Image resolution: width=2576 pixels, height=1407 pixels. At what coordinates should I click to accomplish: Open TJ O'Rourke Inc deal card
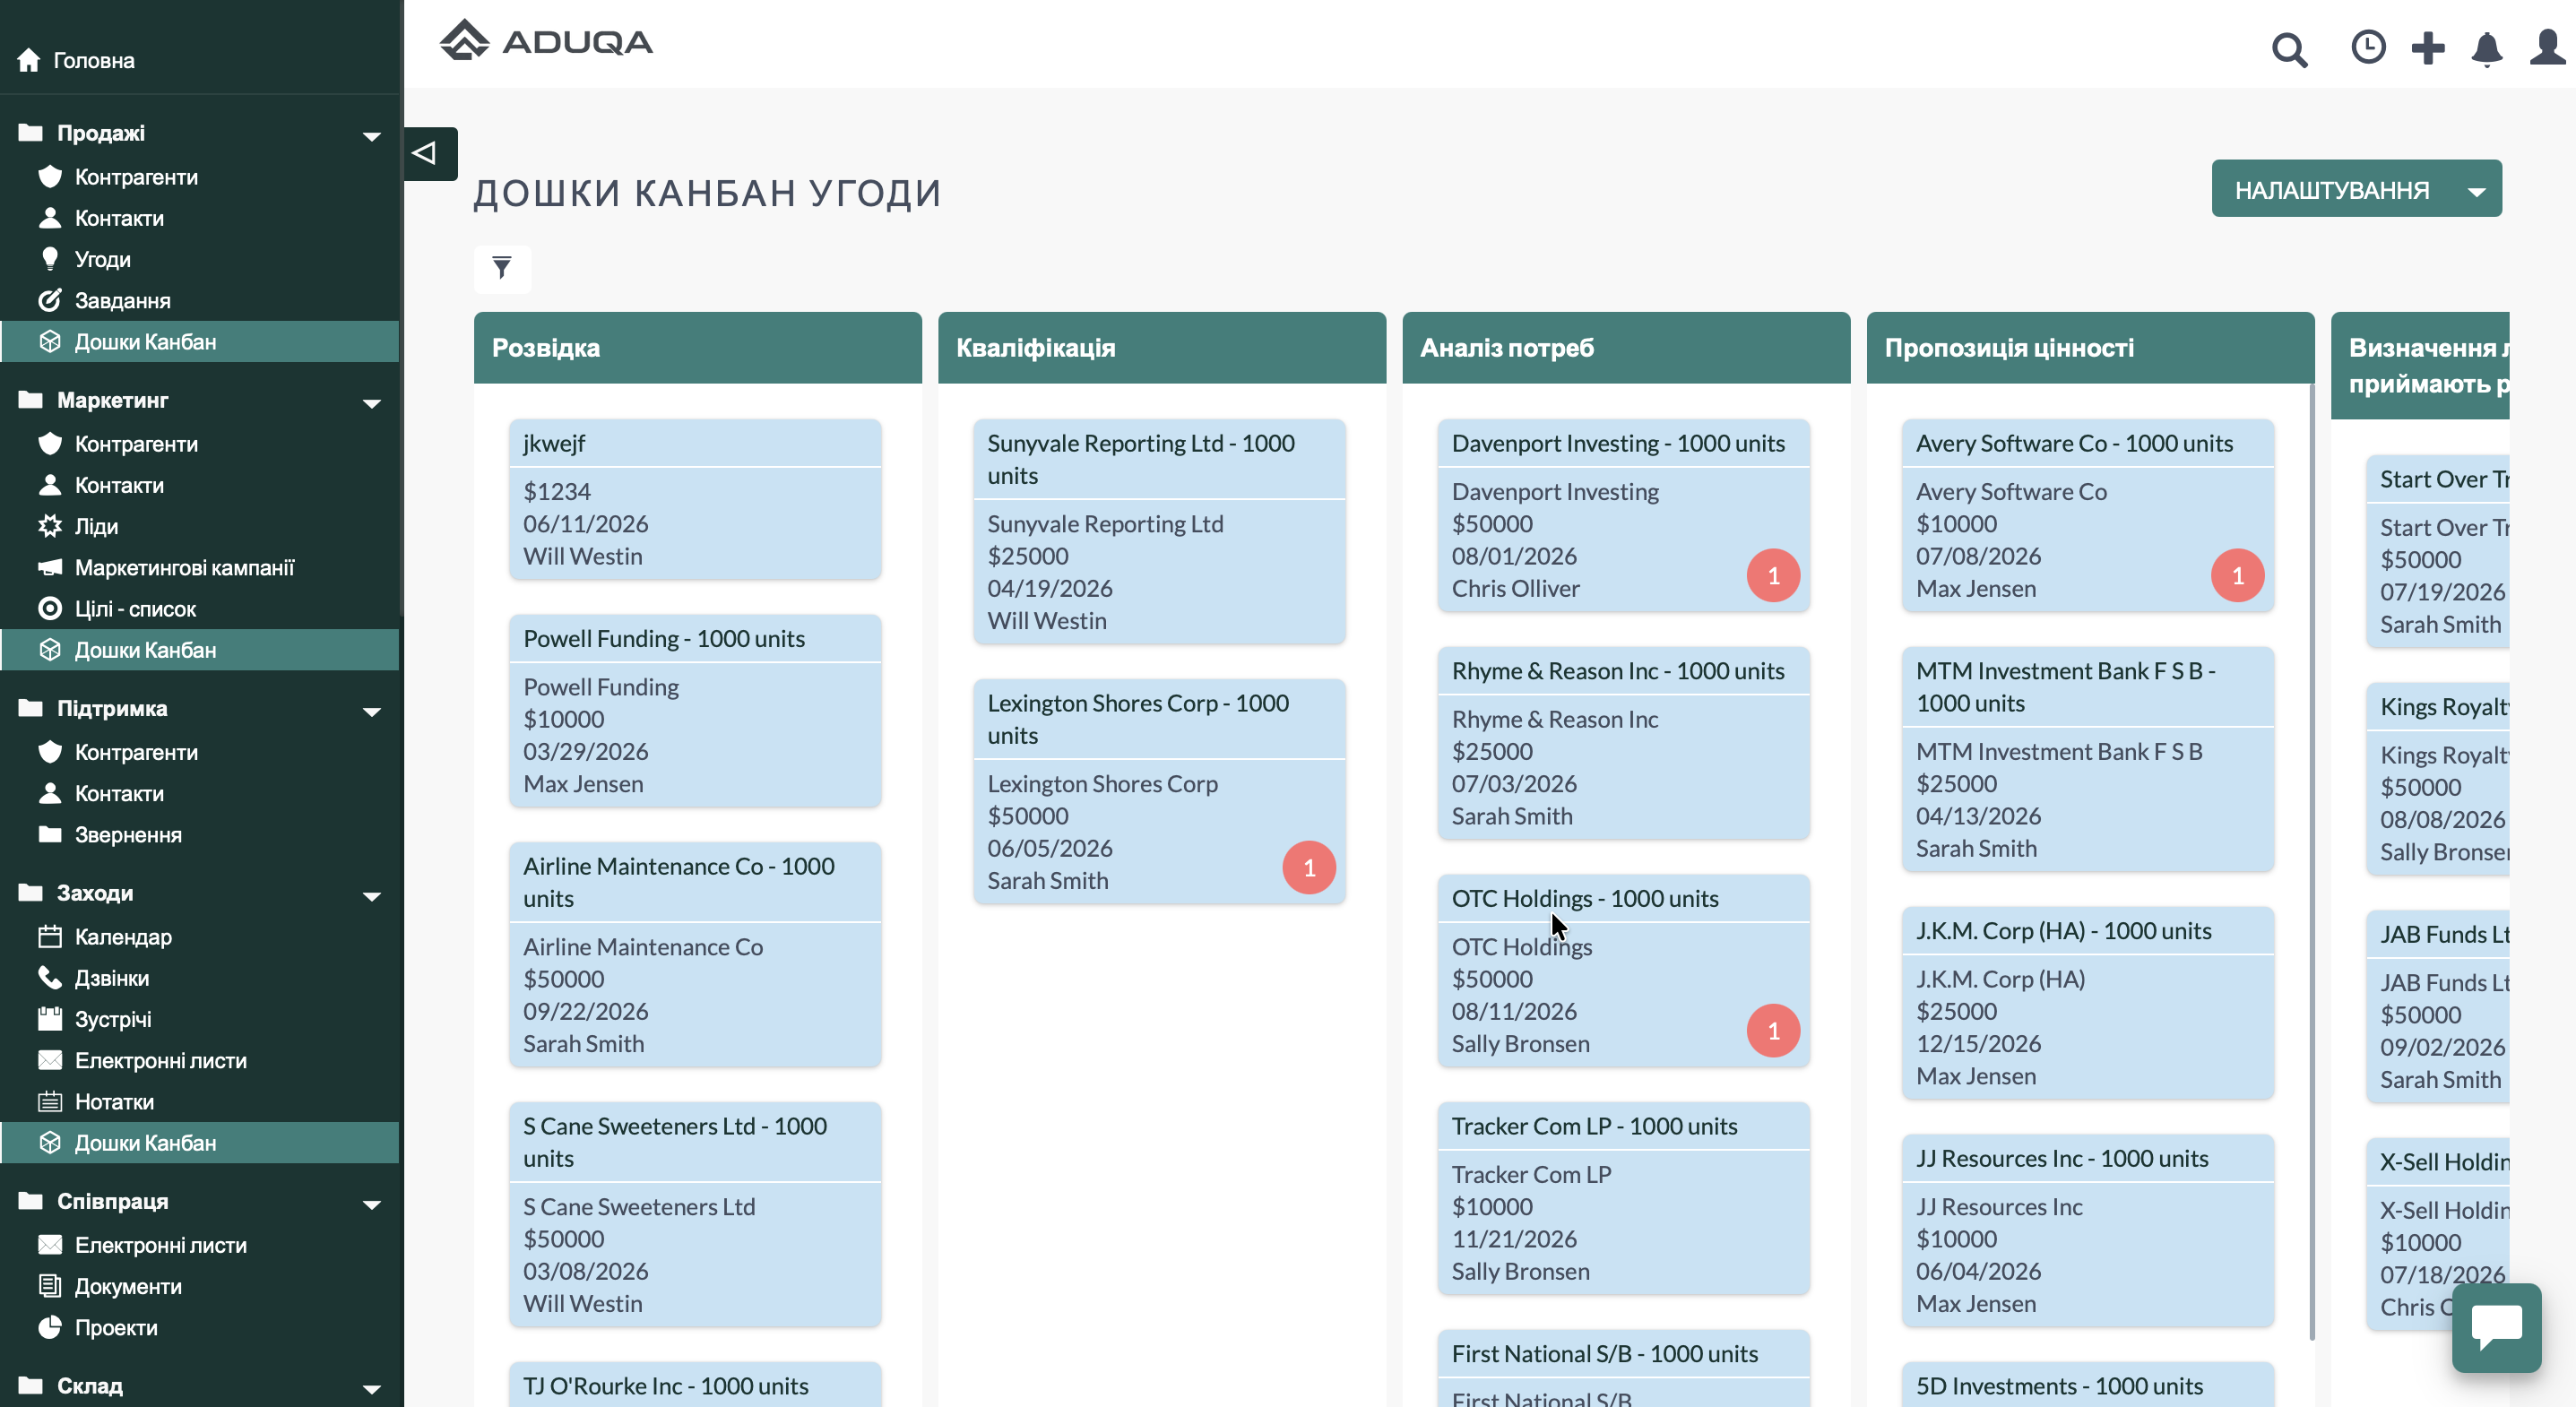(x=695, y=1385)
